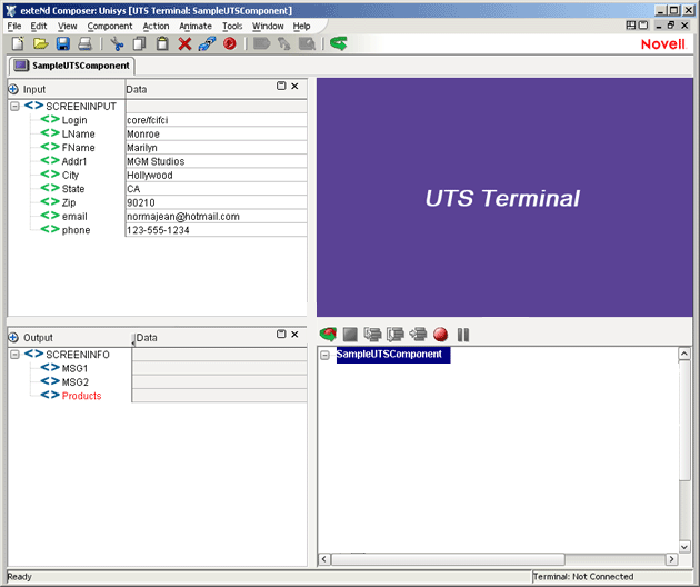Click the plus icon beside Output header
This screenshot has width=700, height=587.
pos(13,337)
